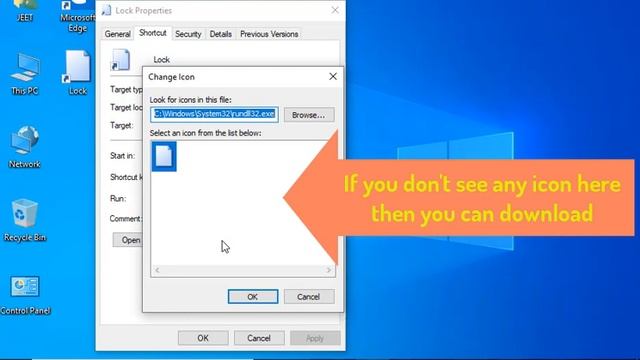Screen dimensions: 640x360
Task: Select the Shortcut tab
Action: click(153, 33)
